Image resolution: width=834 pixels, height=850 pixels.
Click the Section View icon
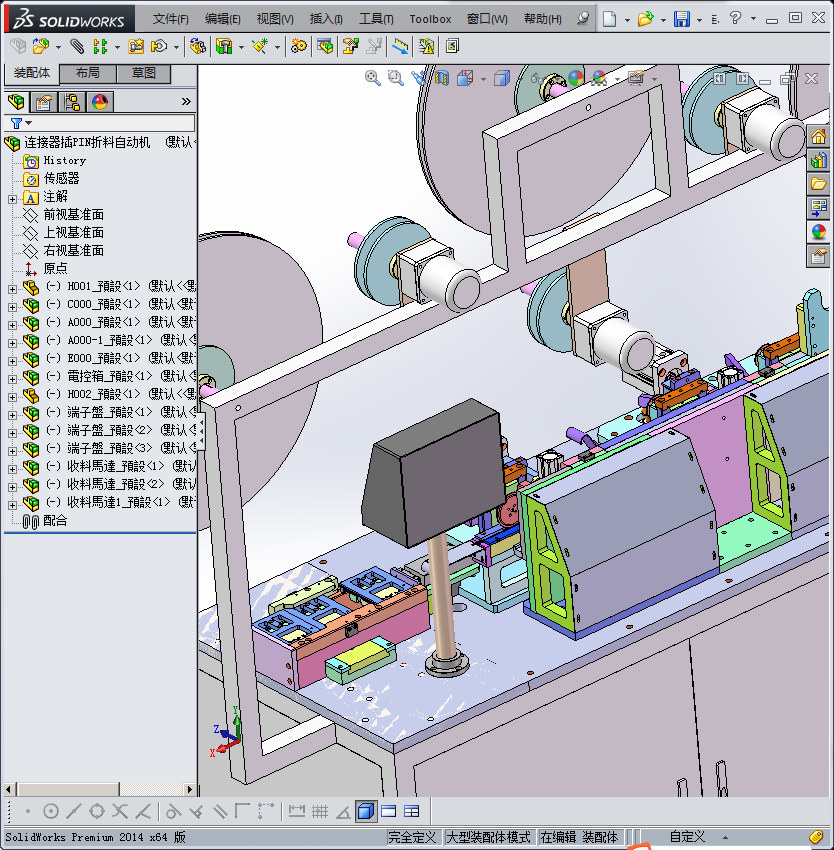(441, 78)
